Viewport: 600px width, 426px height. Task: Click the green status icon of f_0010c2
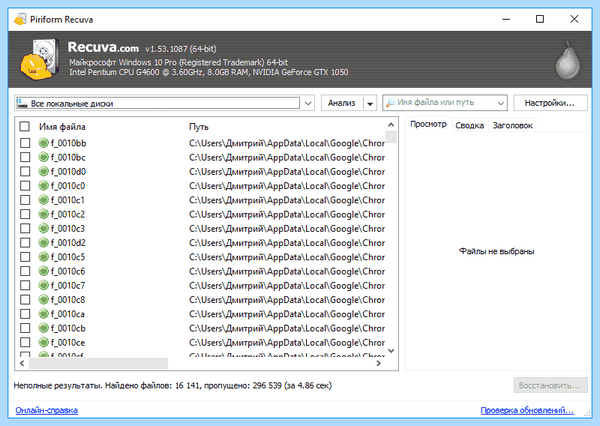pos(44,214)
